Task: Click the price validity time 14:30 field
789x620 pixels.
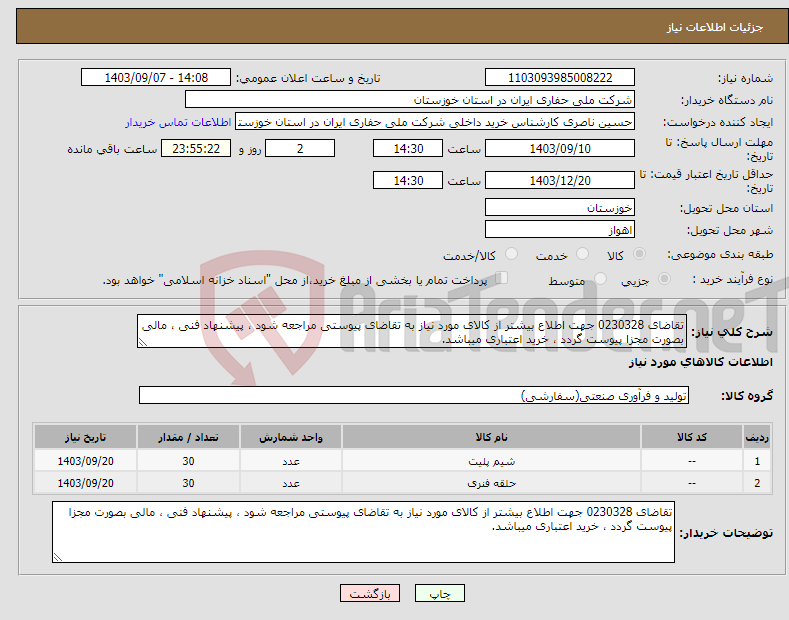Action: click(x=408, y=180)
